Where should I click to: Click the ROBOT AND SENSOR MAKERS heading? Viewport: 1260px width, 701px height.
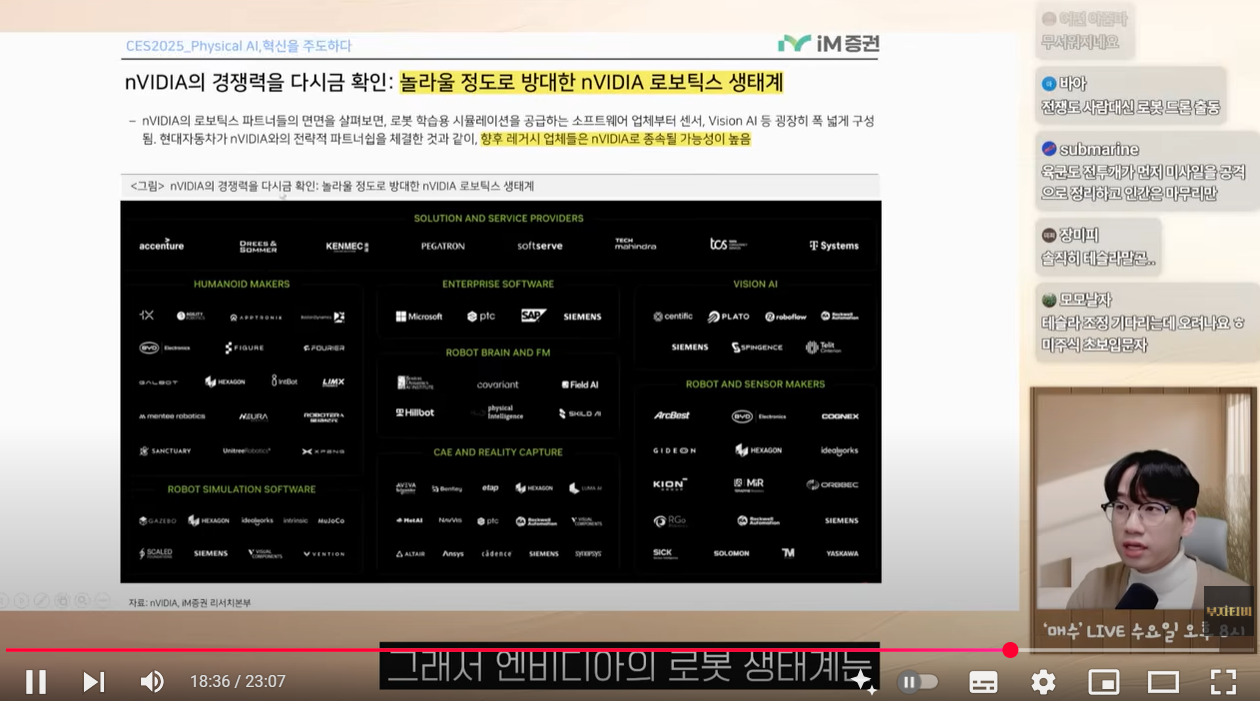(x=756, y=384)
